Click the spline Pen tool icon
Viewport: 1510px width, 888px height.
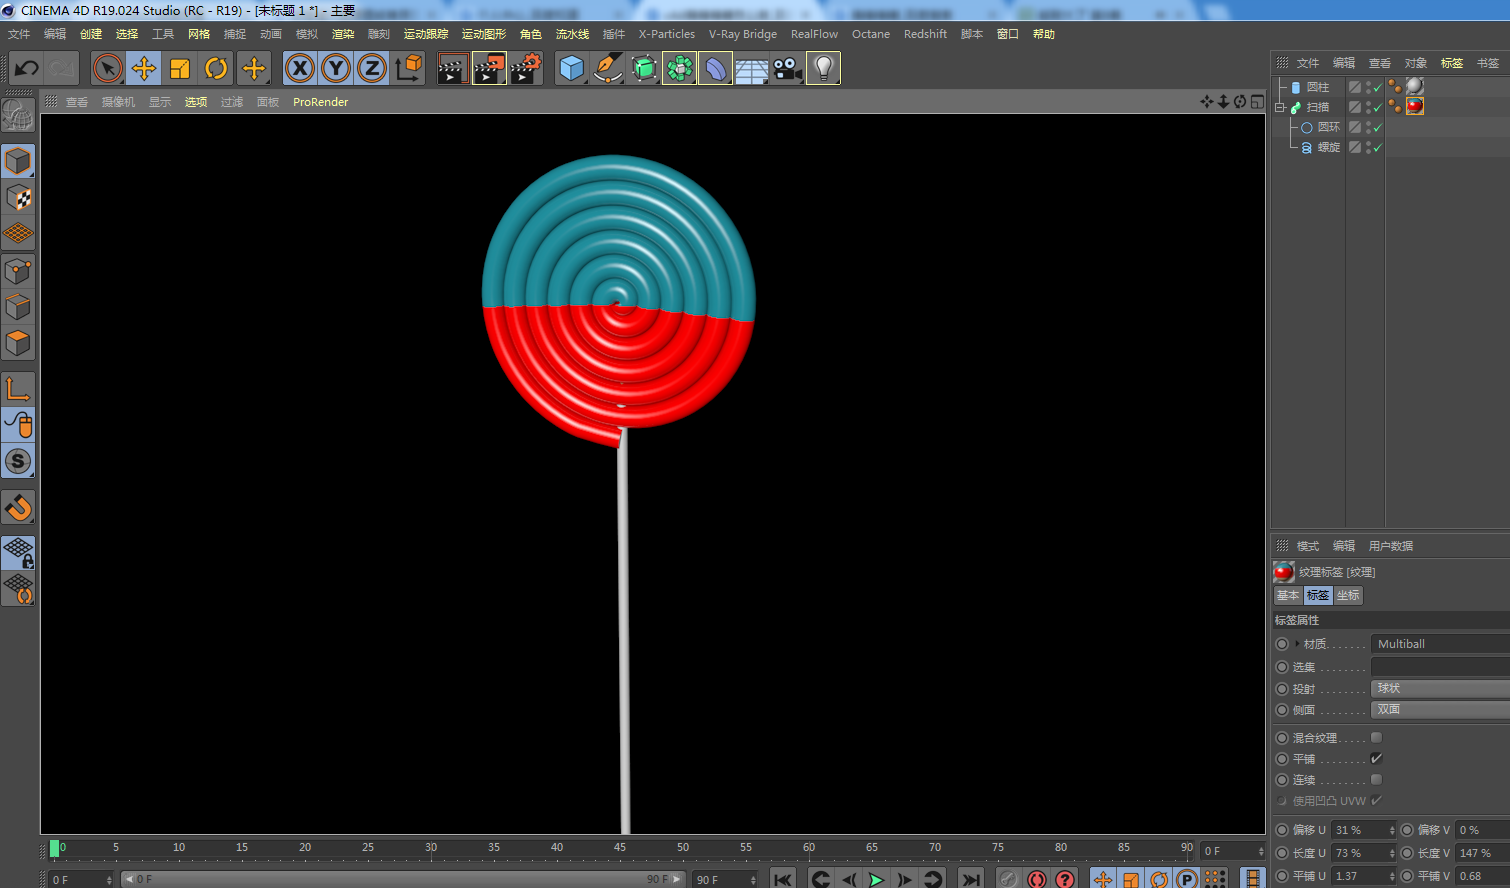pyautogui.click(x=607, y=69)
